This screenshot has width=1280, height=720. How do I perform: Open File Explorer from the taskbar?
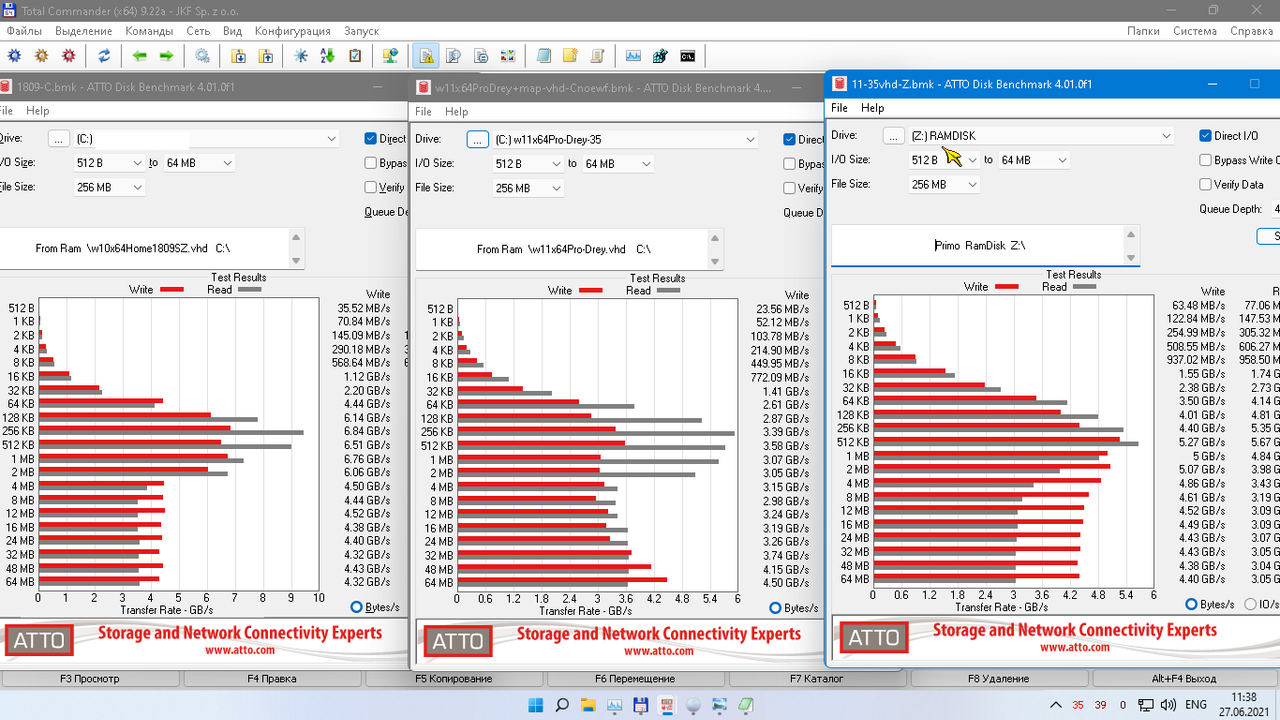click(588, 705)
